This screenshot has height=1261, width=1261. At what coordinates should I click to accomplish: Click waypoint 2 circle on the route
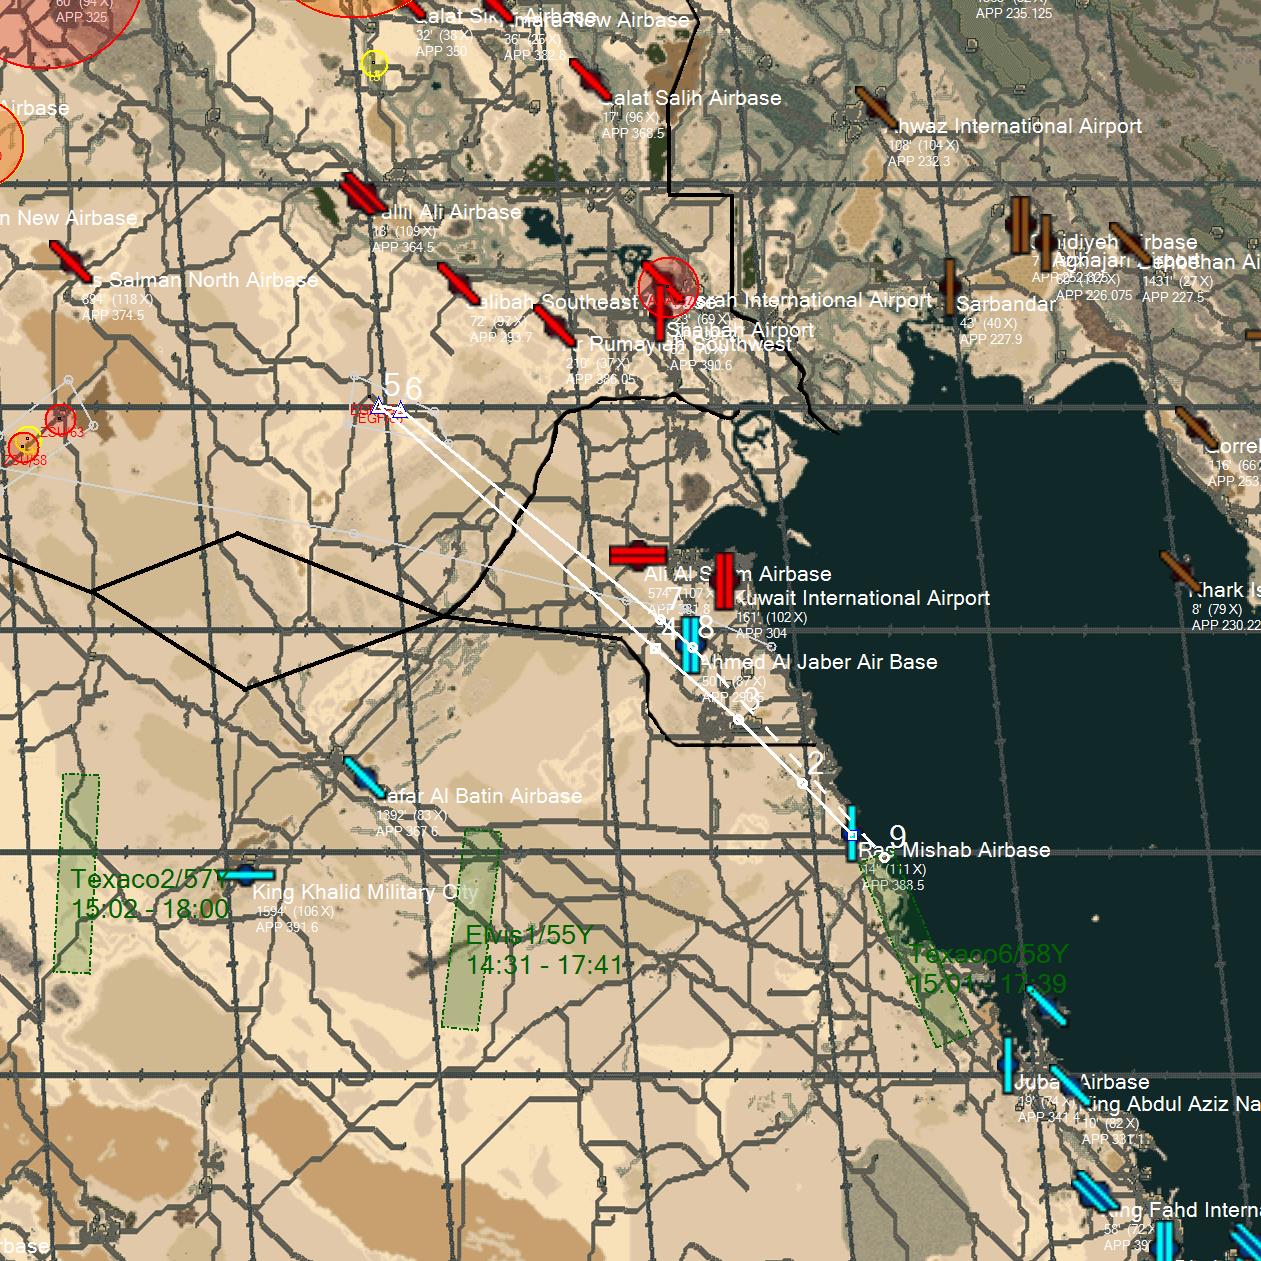(x=803, y=783)
